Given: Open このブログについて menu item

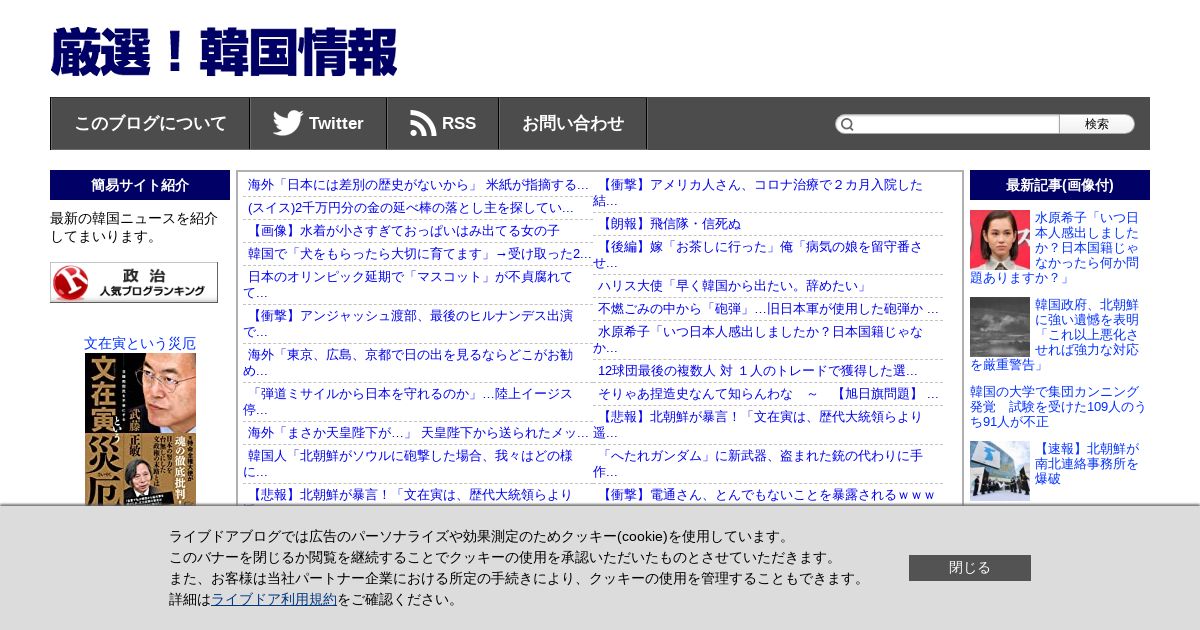Looking at the screenshot, I should pos(150,123).
